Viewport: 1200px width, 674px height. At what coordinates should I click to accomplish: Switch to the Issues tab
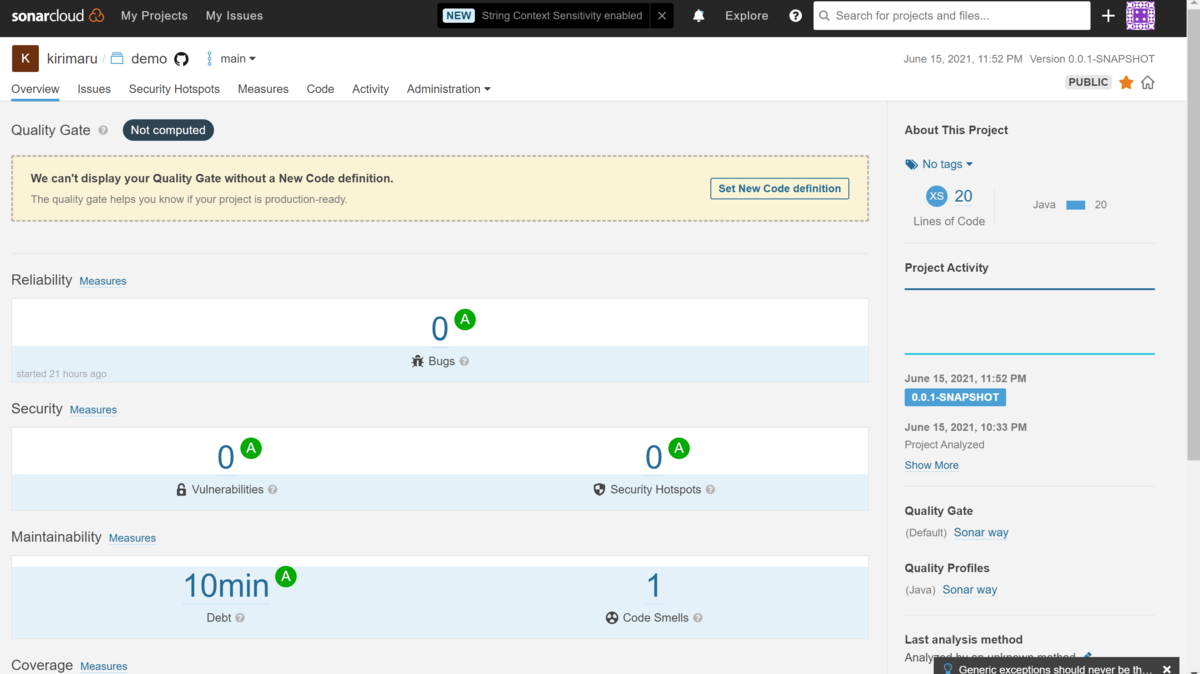[94, 89]
